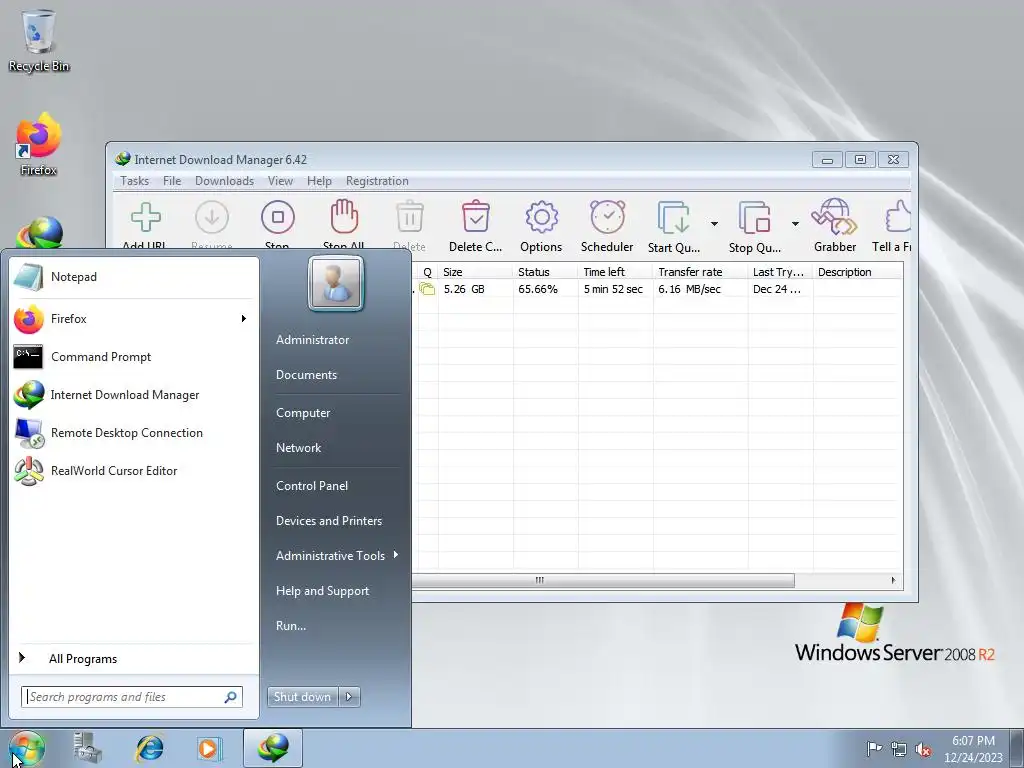This screenshot has height=768, width=1024.
Task: Click the Internet Explorer taskbar icon
Action: click(x=149, y=748)
